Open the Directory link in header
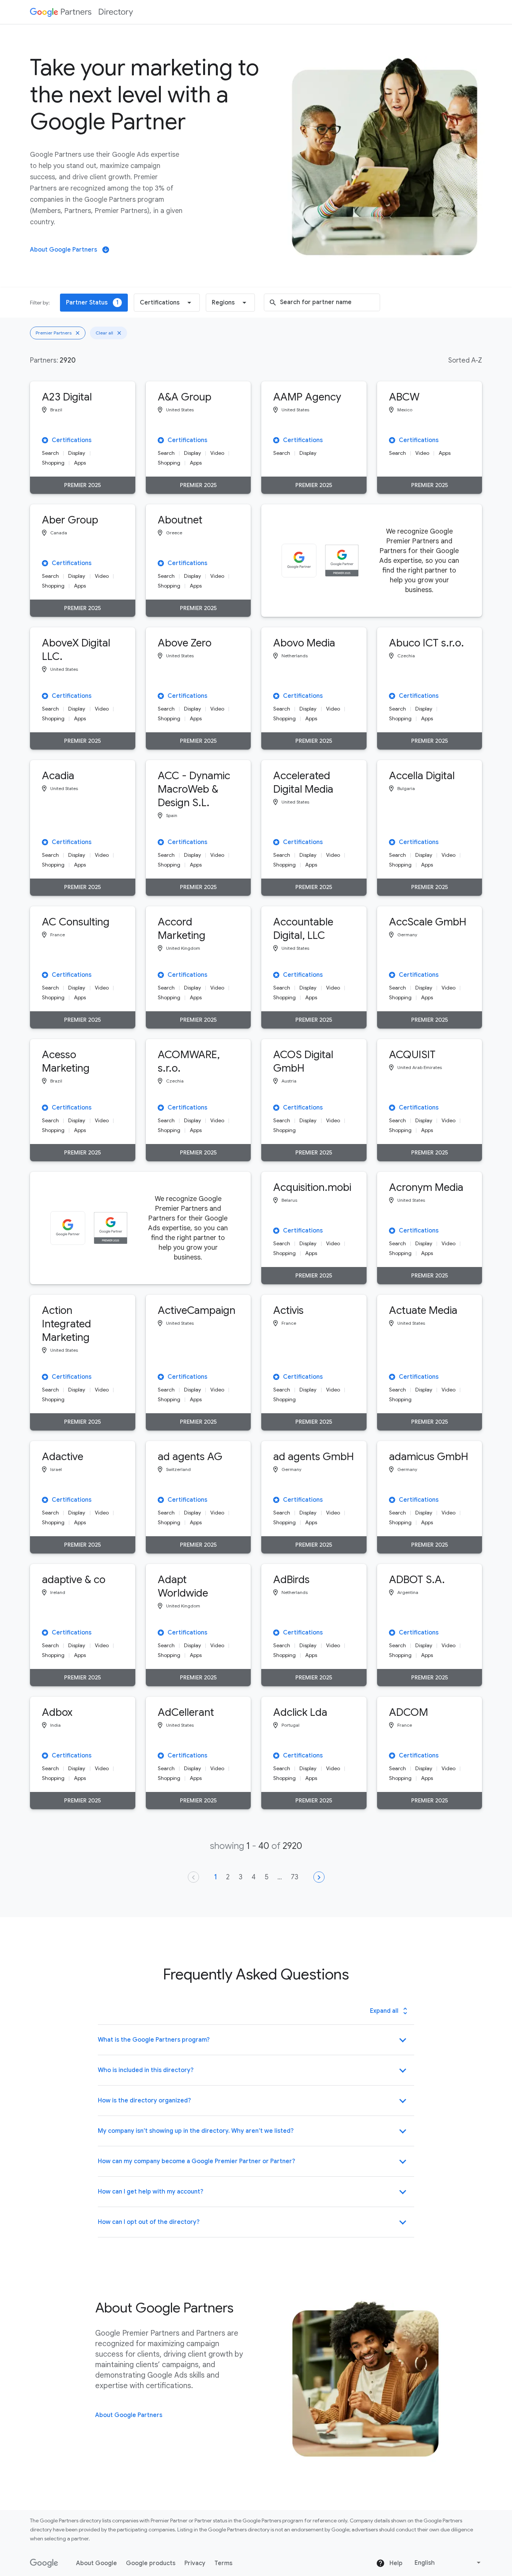Image resolution: width=512 pixels, height=2576 pixels. (x=115, y=12)
